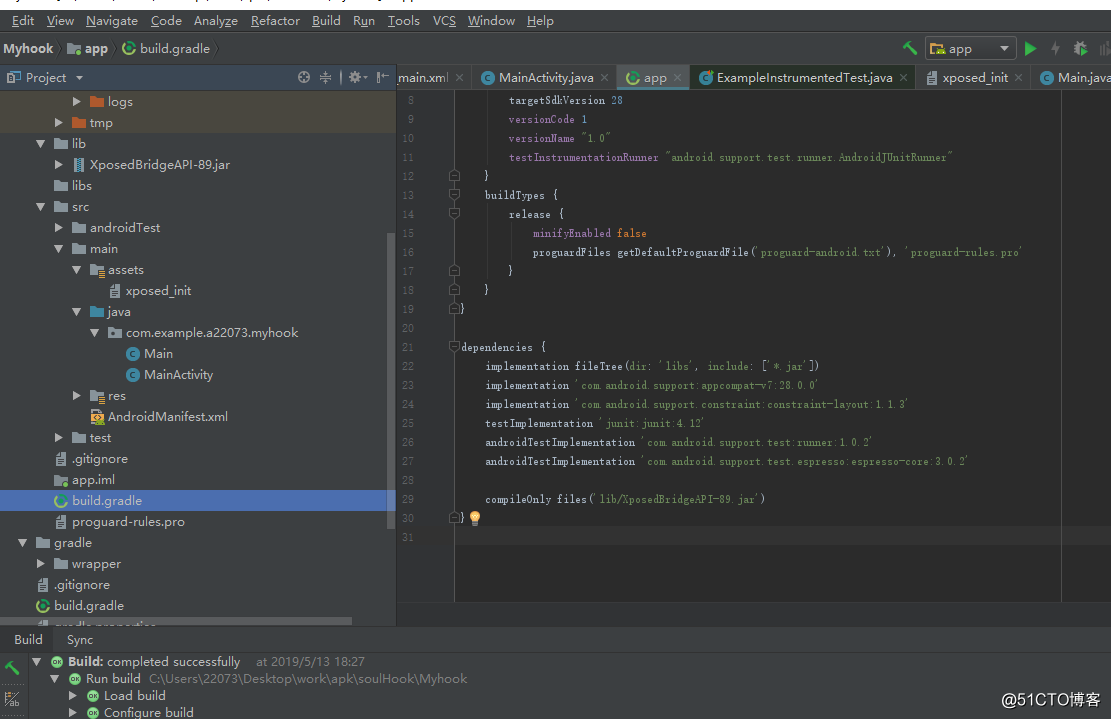
Task: Expand the res folder
Action: tap(77, 396)
